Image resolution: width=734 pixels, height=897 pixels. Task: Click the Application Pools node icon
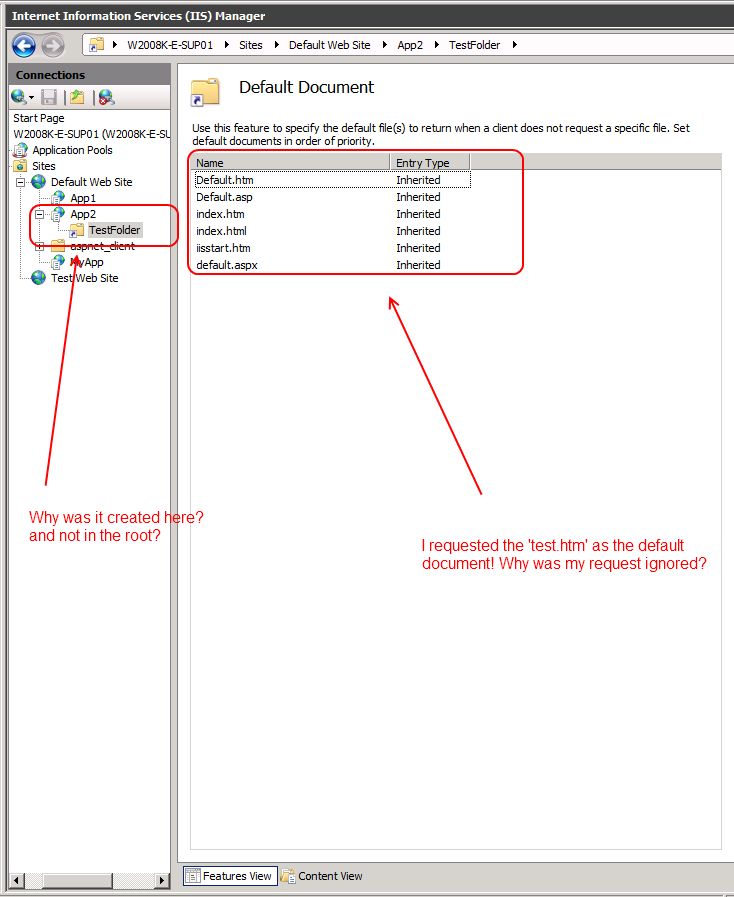point(21,150)
